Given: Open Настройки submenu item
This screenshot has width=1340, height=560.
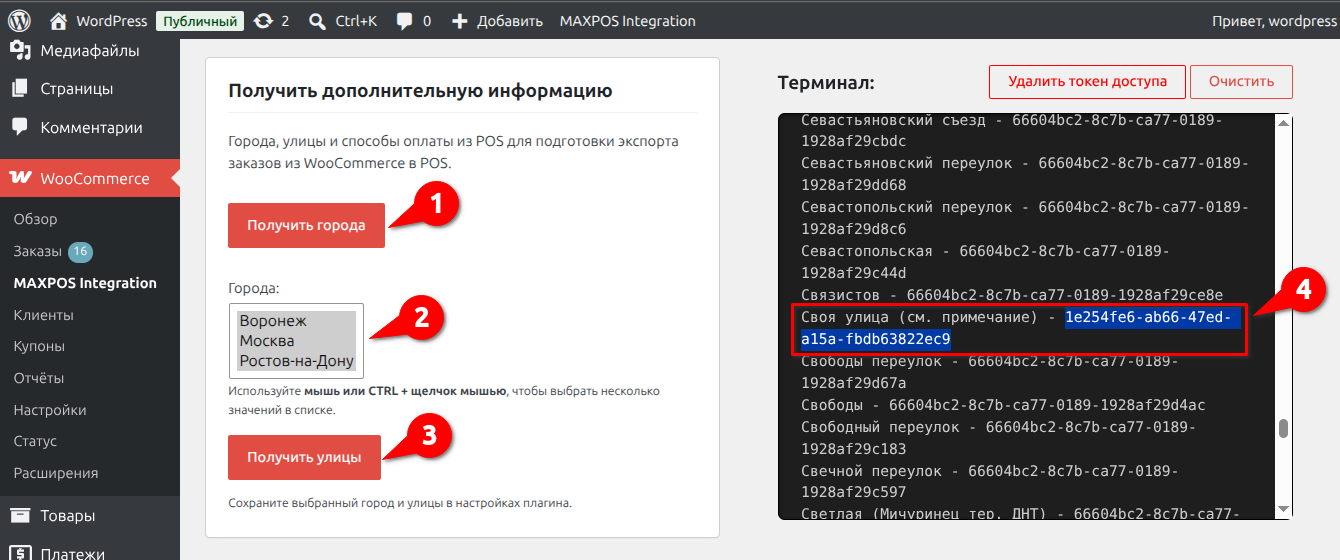Looking at the screenshot, I should click(49, 410).
